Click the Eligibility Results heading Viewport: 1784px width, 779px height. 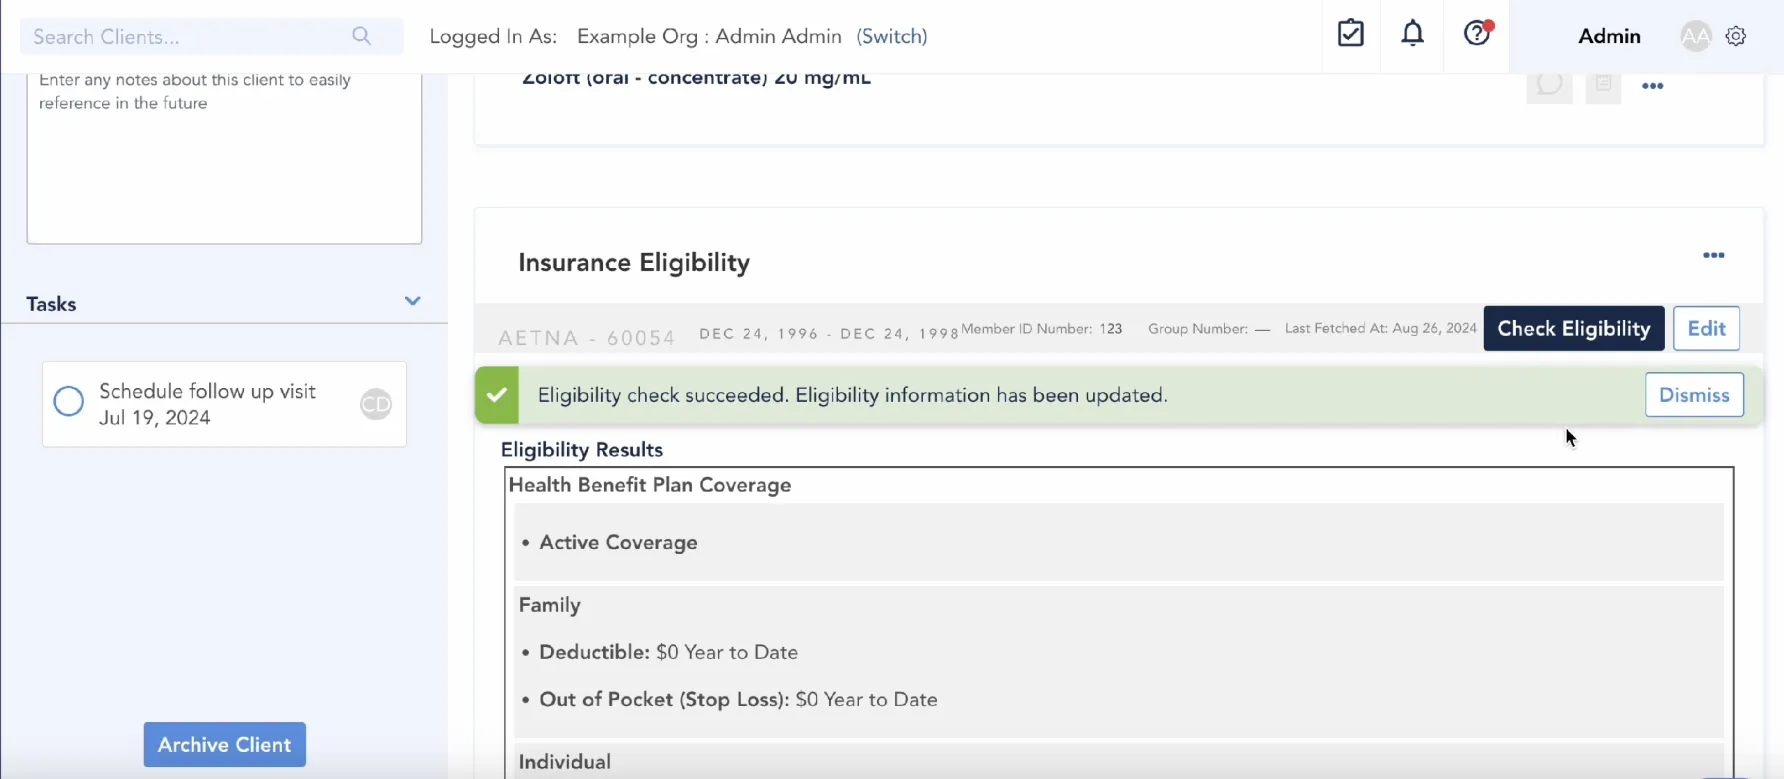tap(582, 450)
